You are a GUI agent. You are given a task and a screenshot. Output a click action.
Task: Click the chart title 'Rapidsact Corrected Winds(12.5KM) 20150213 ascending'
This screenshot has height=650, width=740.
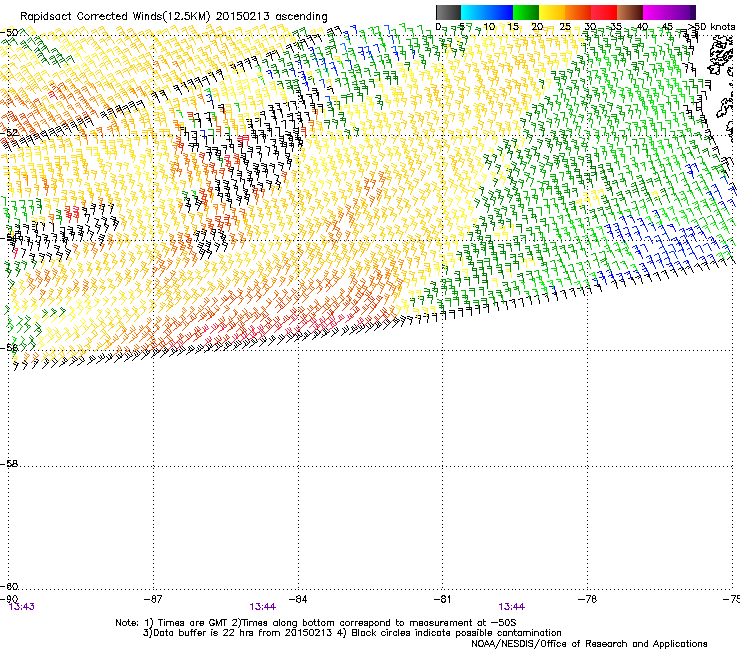[x=174, y=16]
